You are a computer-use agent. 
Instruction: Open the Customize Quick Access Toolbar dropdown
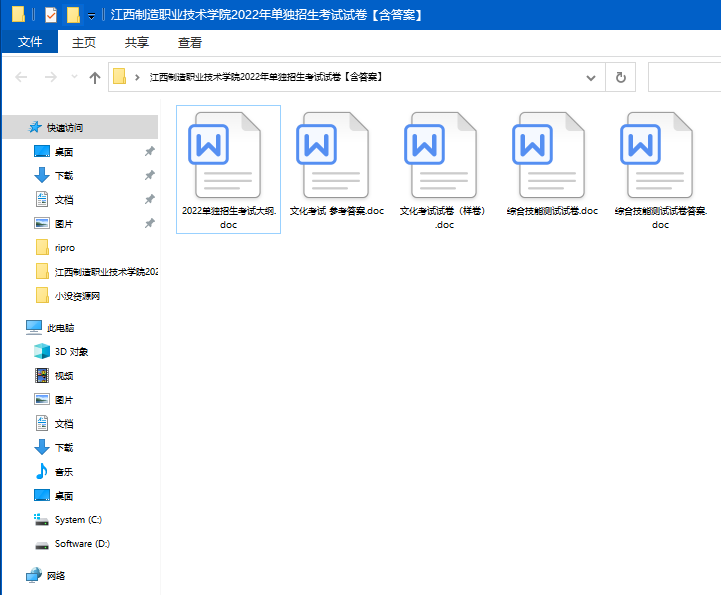[92, 16]
